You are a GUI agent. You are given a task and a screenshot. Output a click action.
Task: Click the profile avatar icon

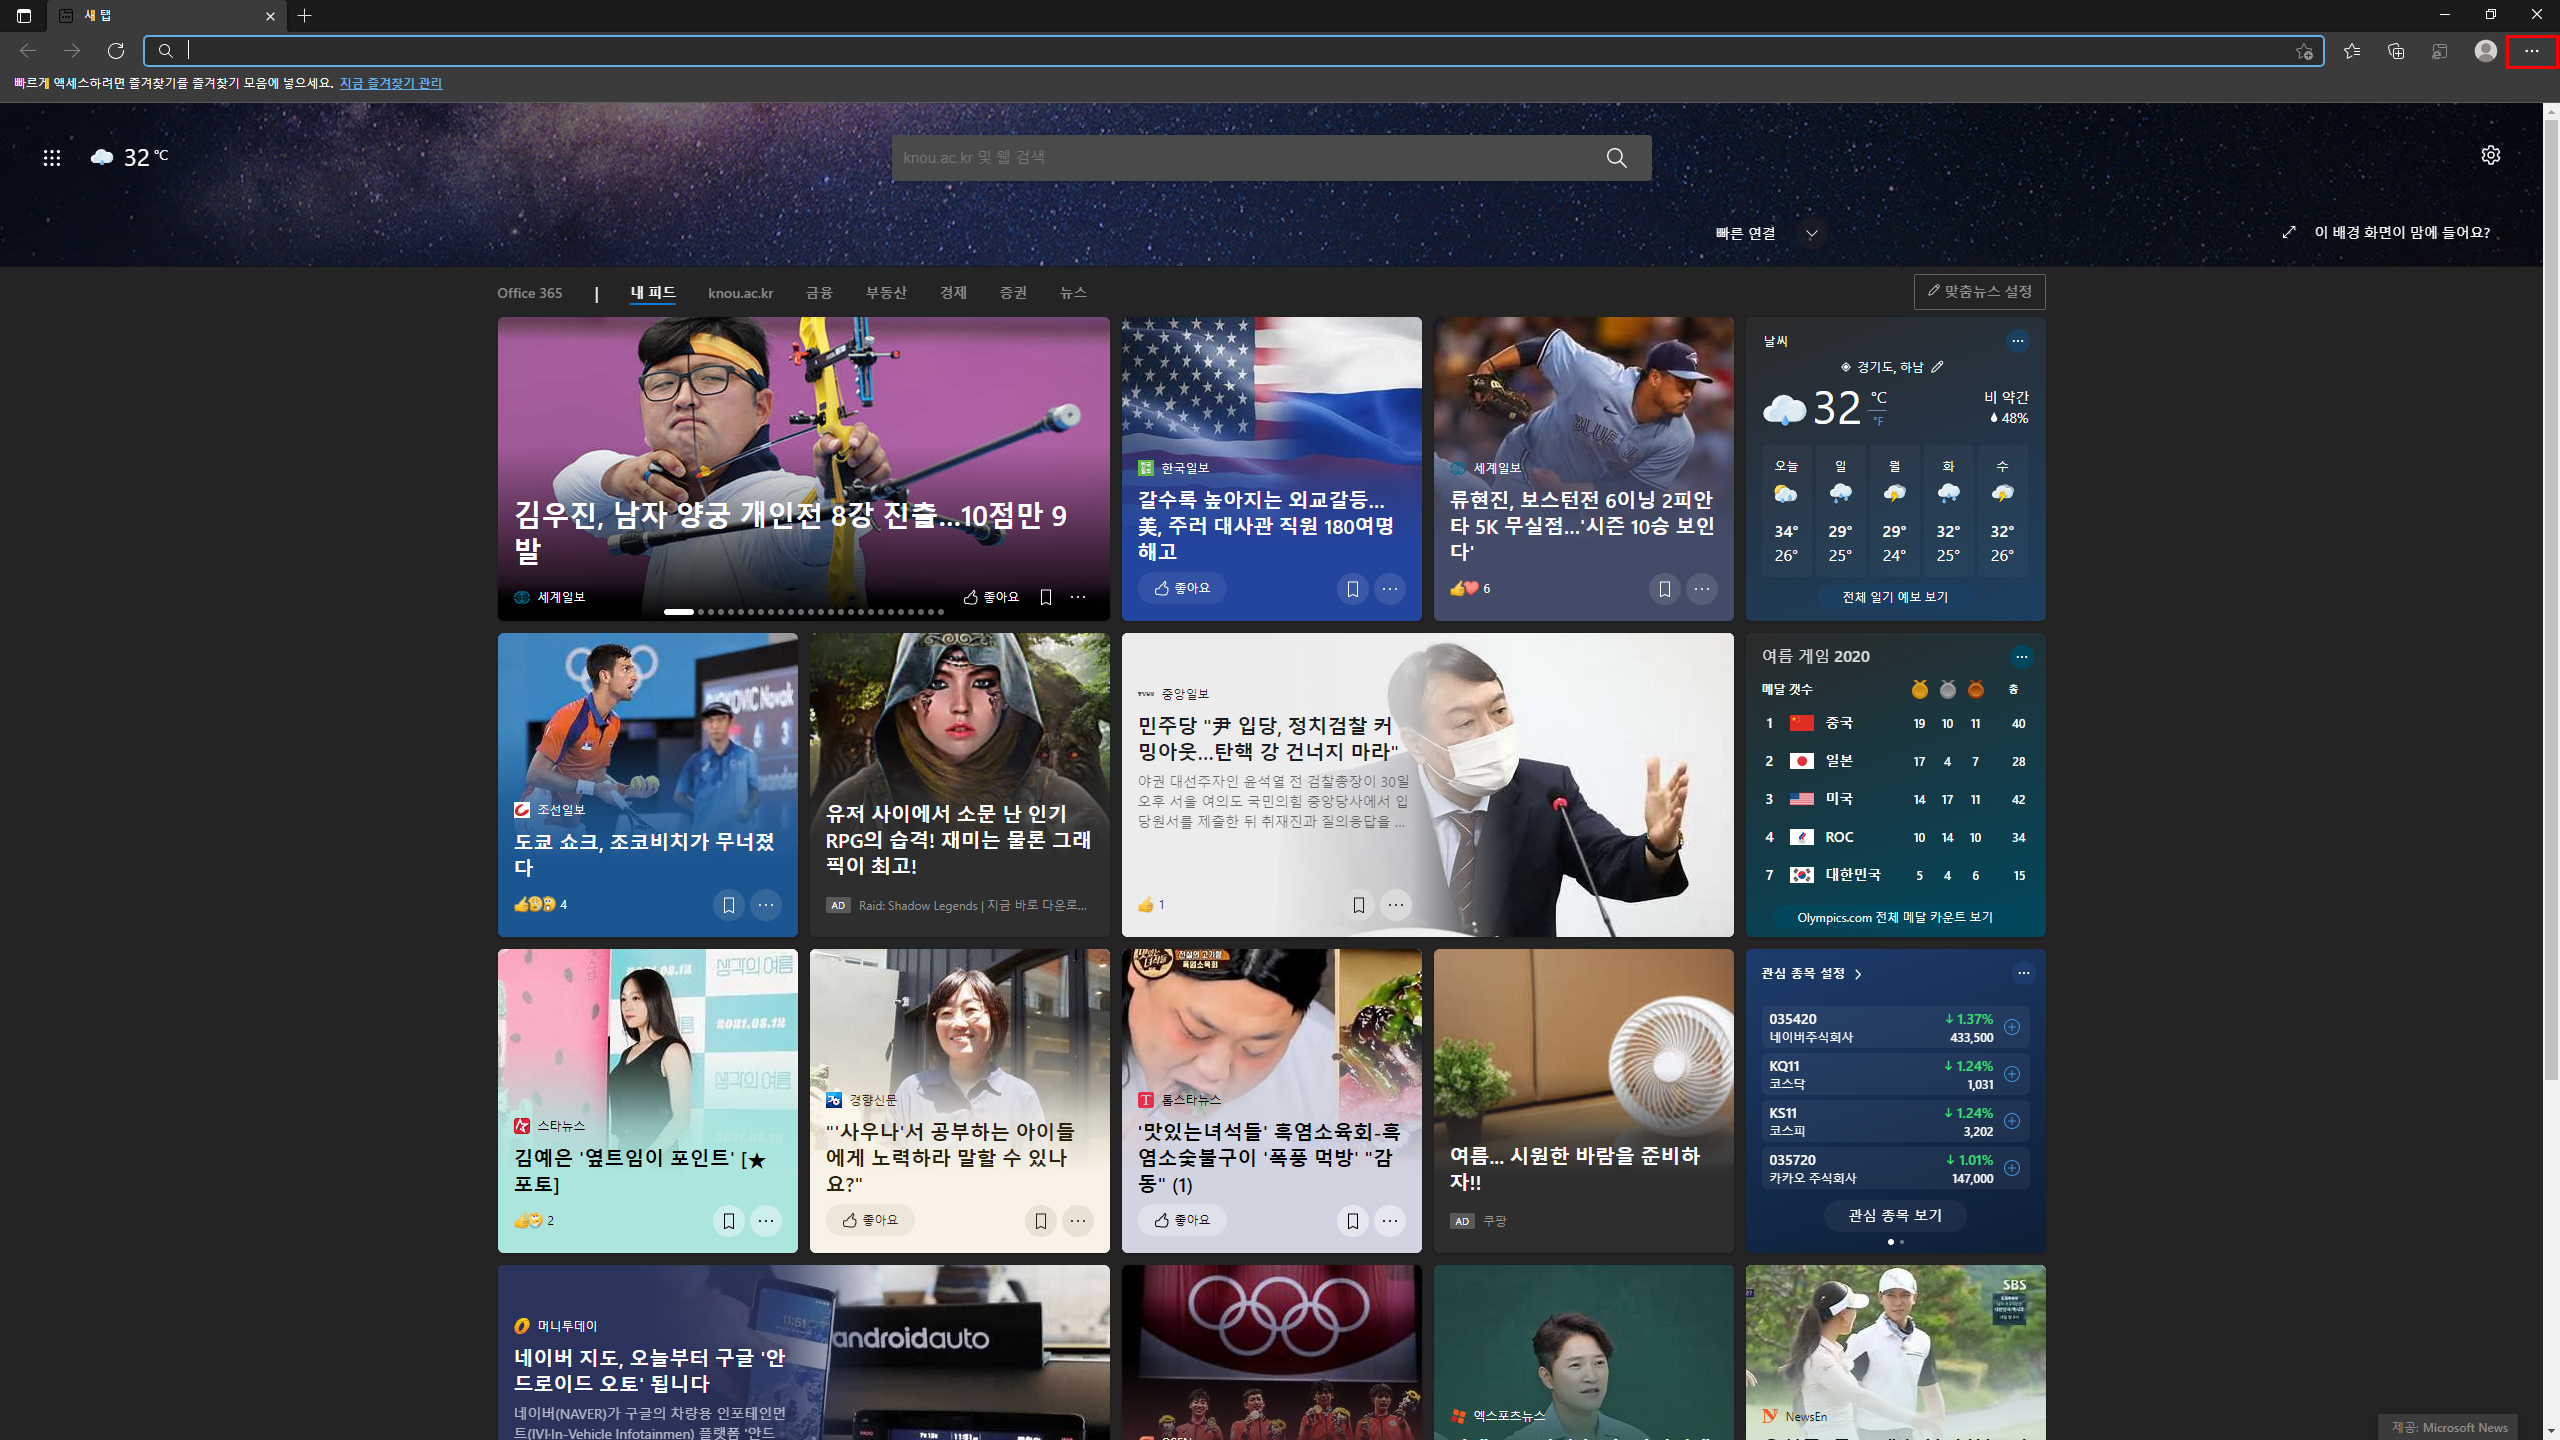point(2485,51)
